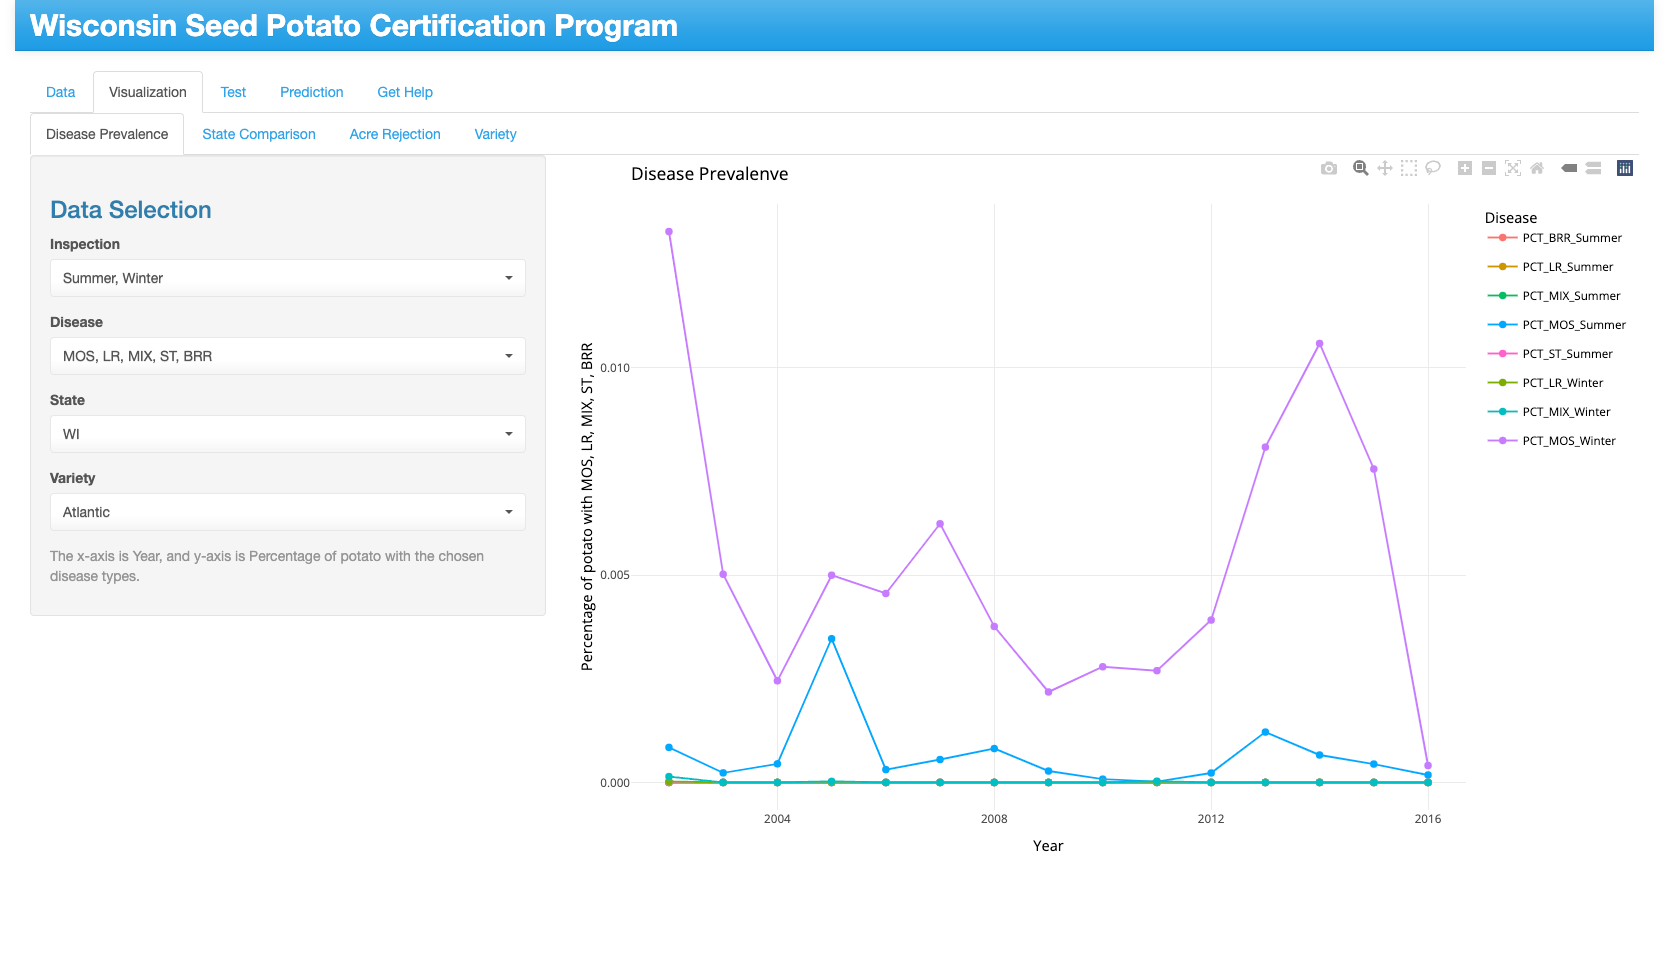Select the Visualization tab
The width and height of the screenshot is (1669, 959).
click(148, 92)
